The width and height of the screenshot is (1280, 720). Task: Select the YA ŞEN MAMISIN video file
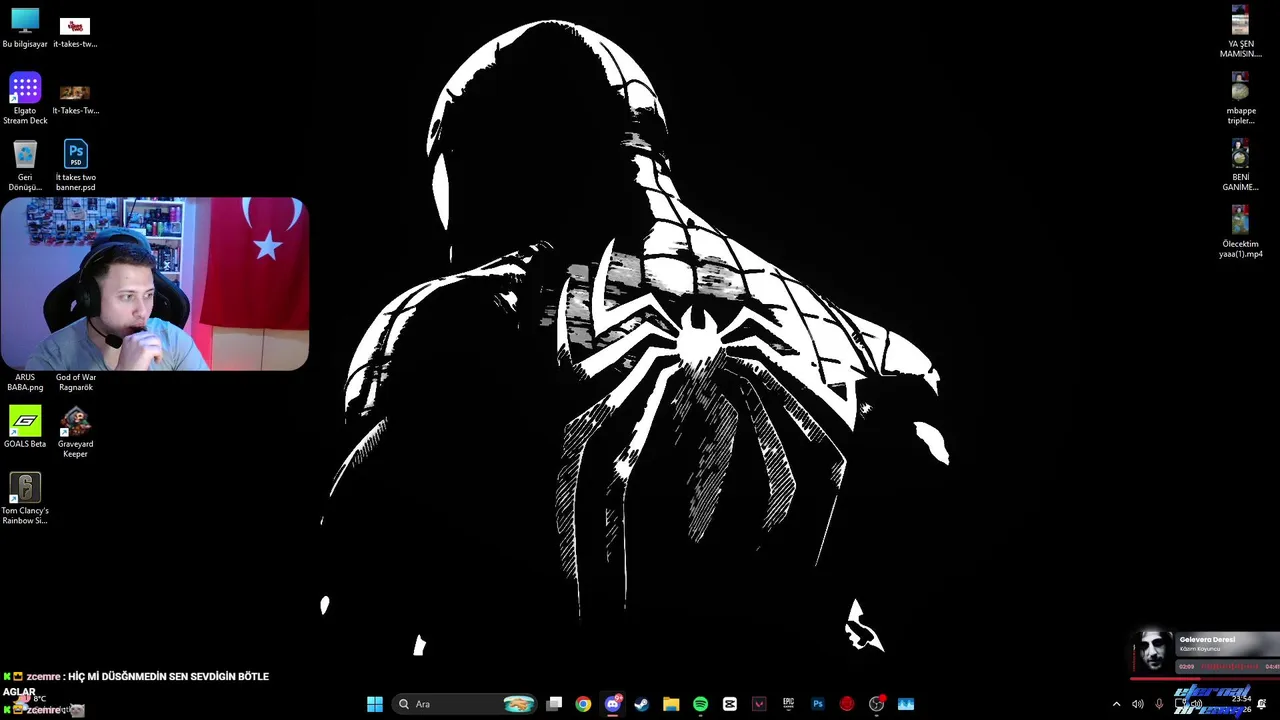(x=1240, y=32)
